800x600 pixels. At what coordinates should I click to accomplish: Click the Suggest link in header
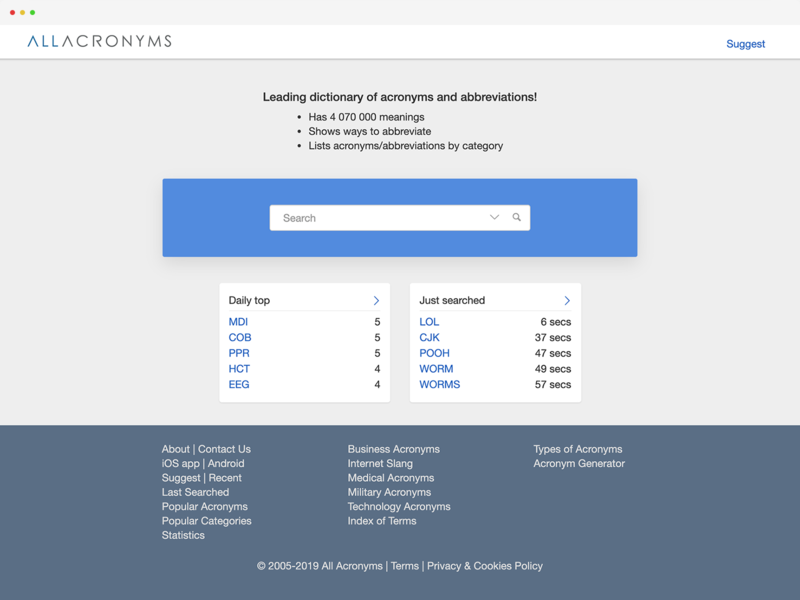coord(745,44)
